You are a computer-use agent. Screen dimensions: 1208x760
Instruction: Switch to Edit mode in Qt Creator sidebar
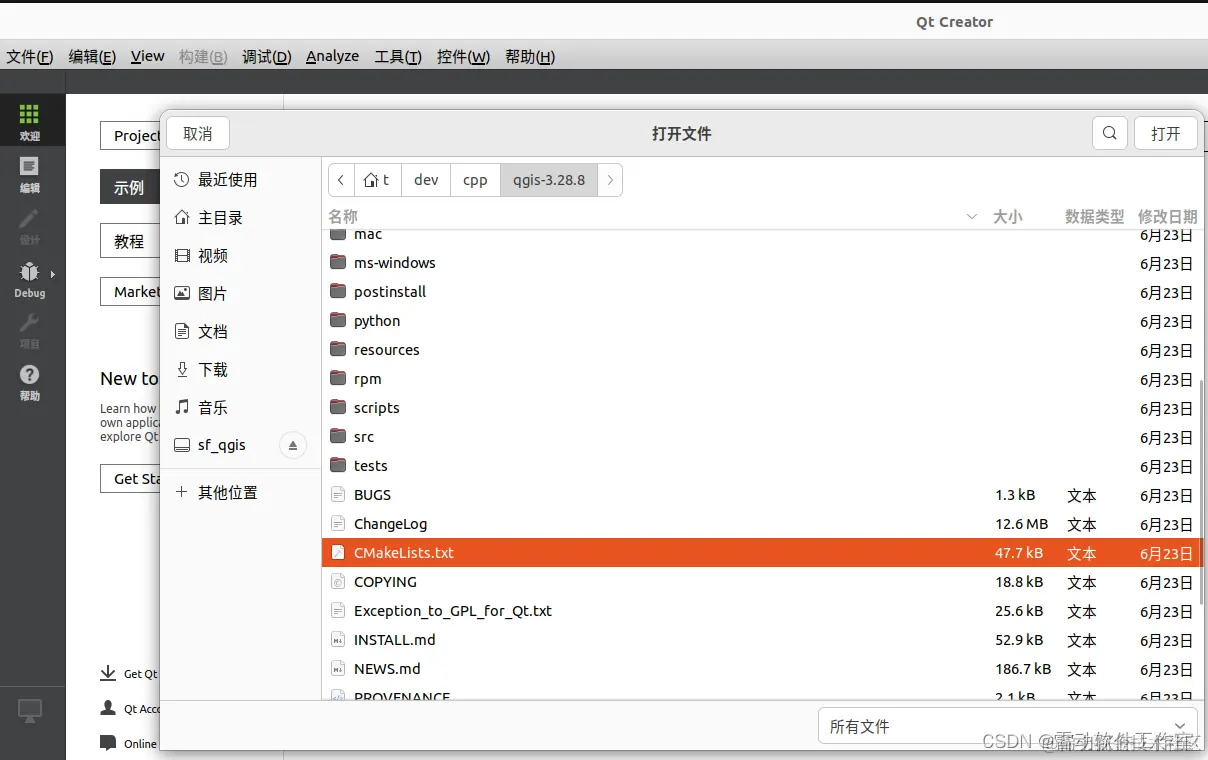pyautogui.click(x=29, y=173)
